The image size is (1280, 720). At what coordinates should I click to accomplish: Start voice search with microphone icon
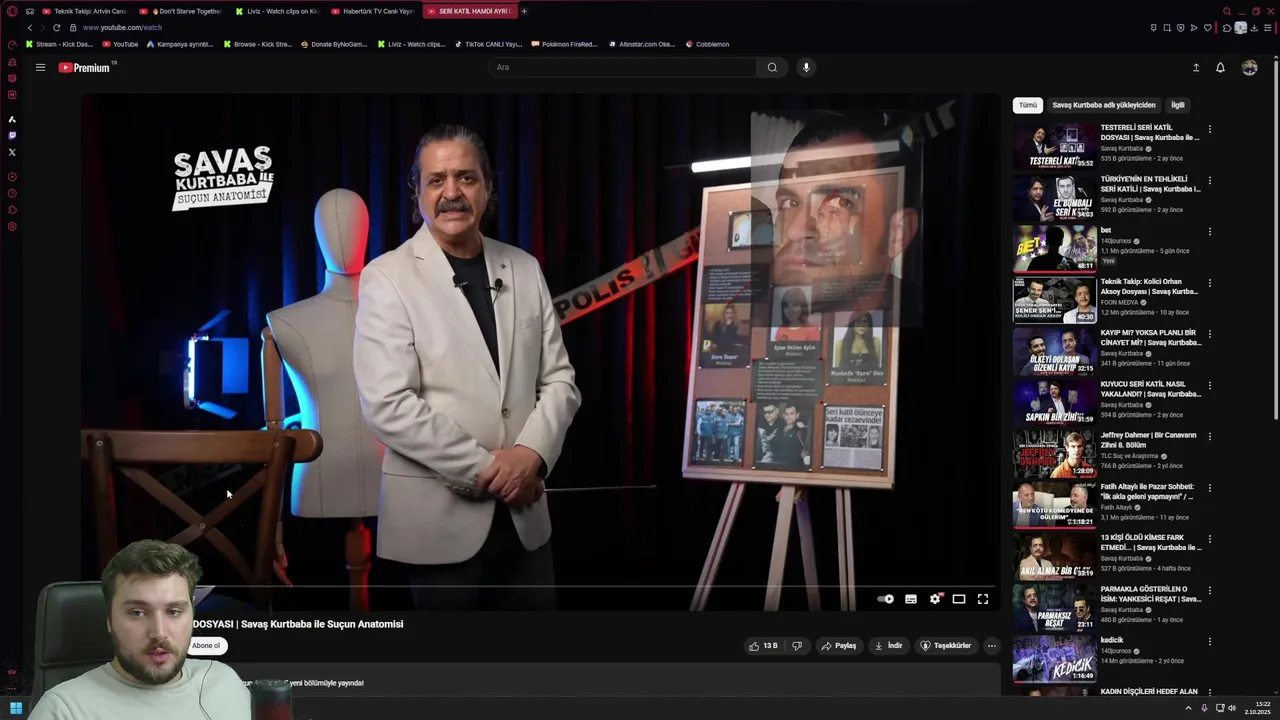coord(806,67)
